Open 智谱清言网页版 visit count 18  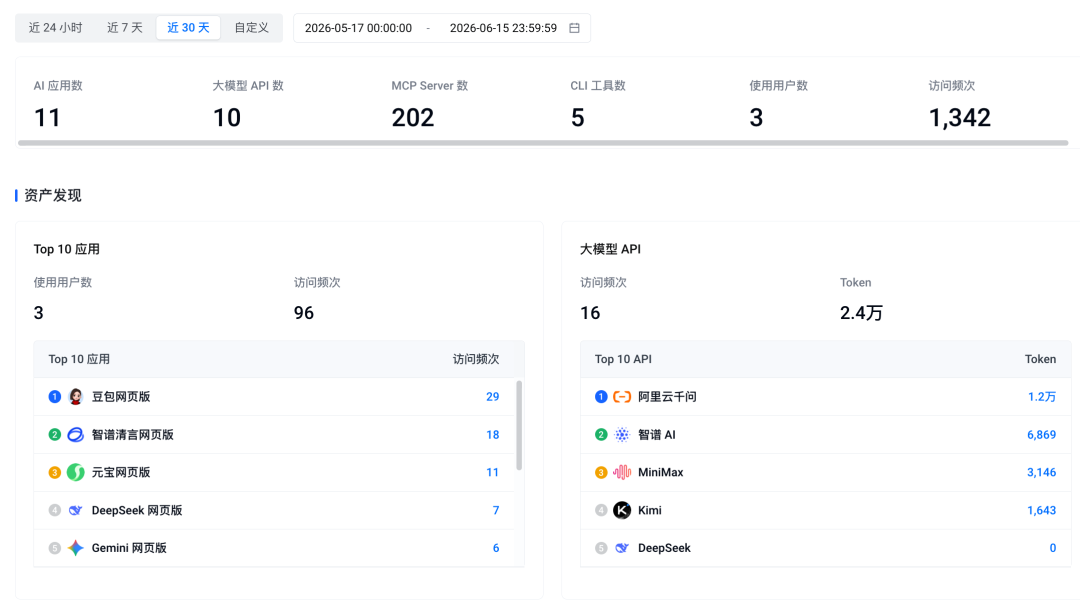(x=492, y=434)
